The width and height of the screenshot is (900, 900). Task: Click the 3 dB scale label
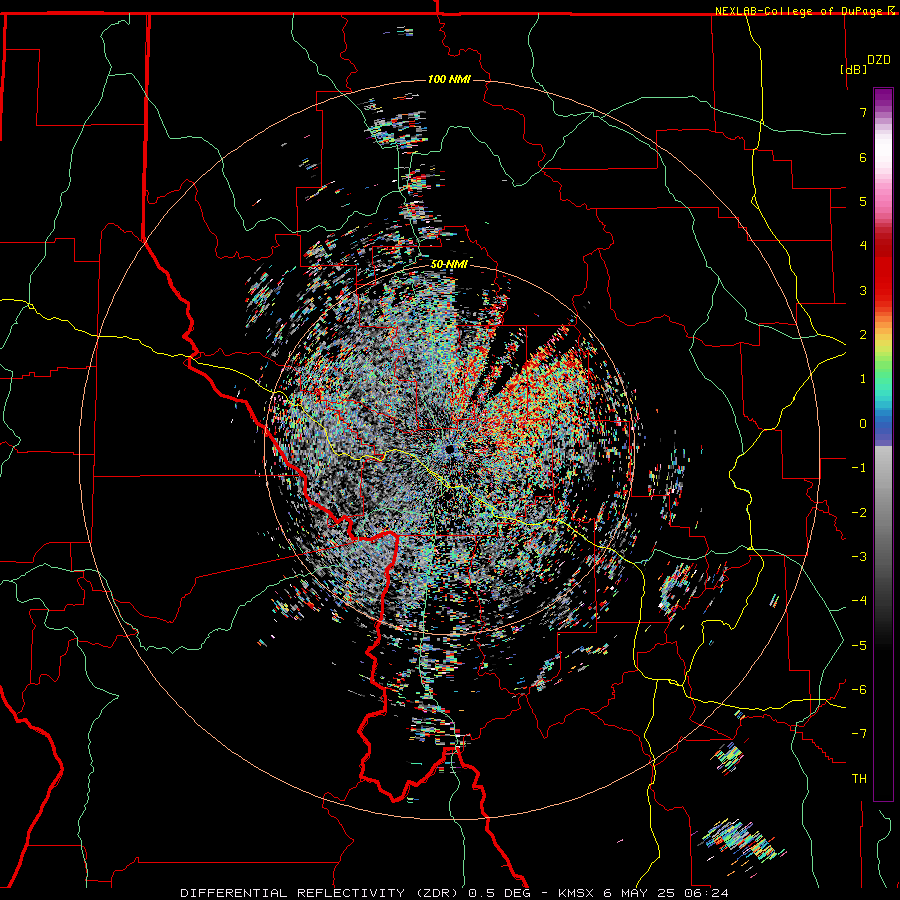tap(863, 290)
